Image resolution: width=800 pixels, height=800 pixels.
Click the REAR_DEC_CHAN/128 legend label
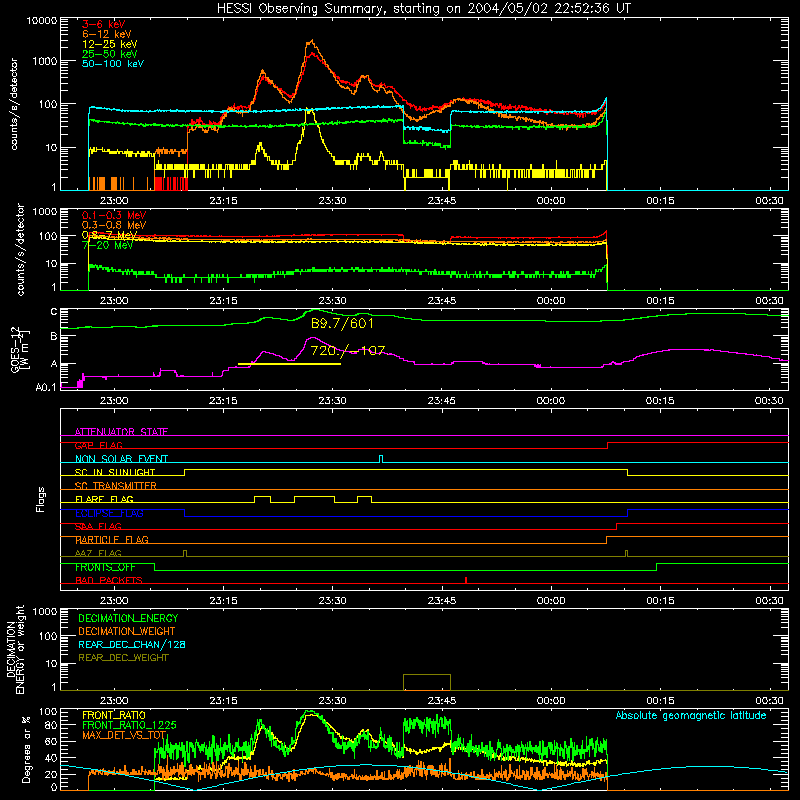[x=132, y=644]
